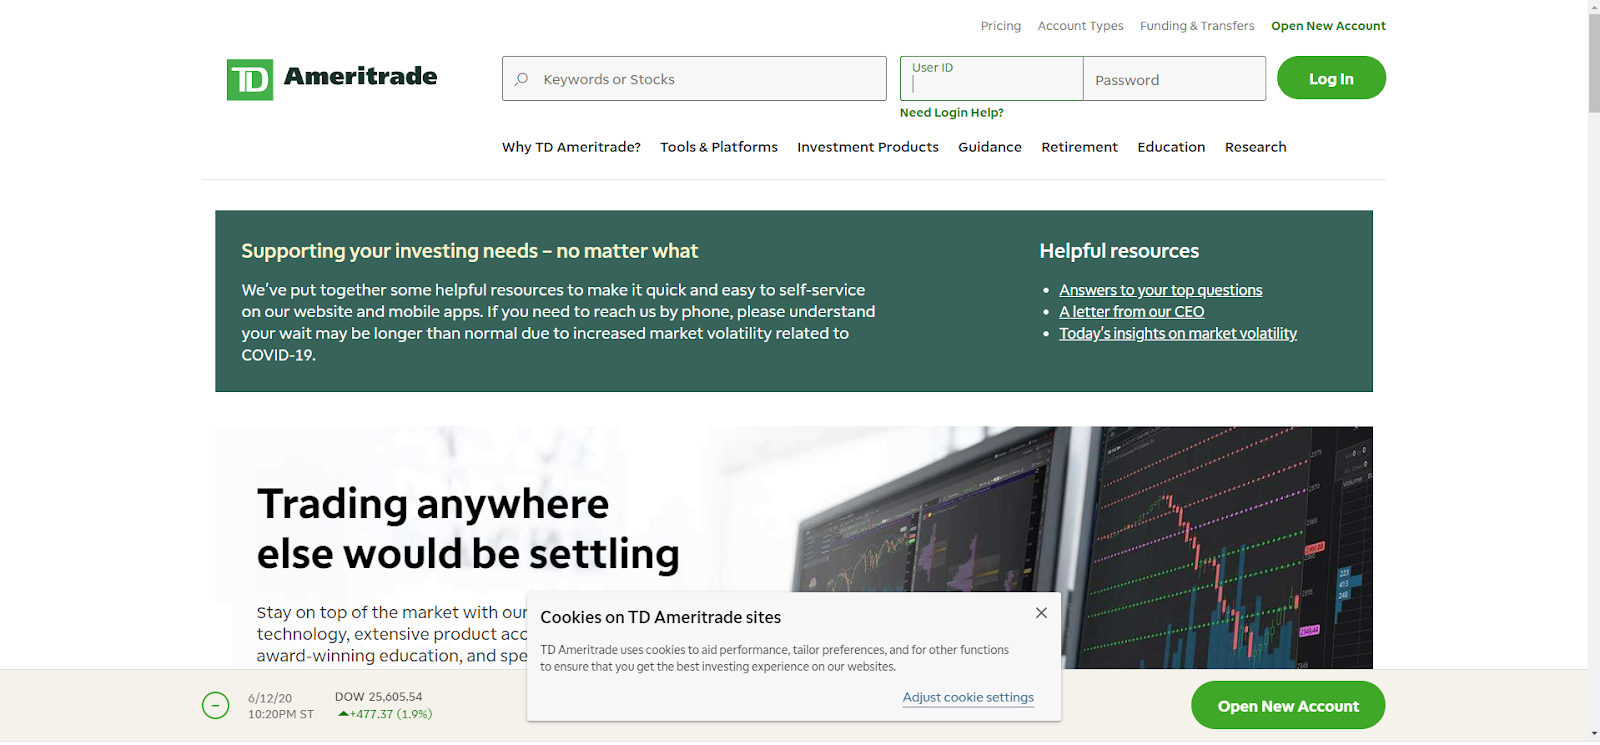
Task: Open the Need Login Help link
Action: [951, 113]
